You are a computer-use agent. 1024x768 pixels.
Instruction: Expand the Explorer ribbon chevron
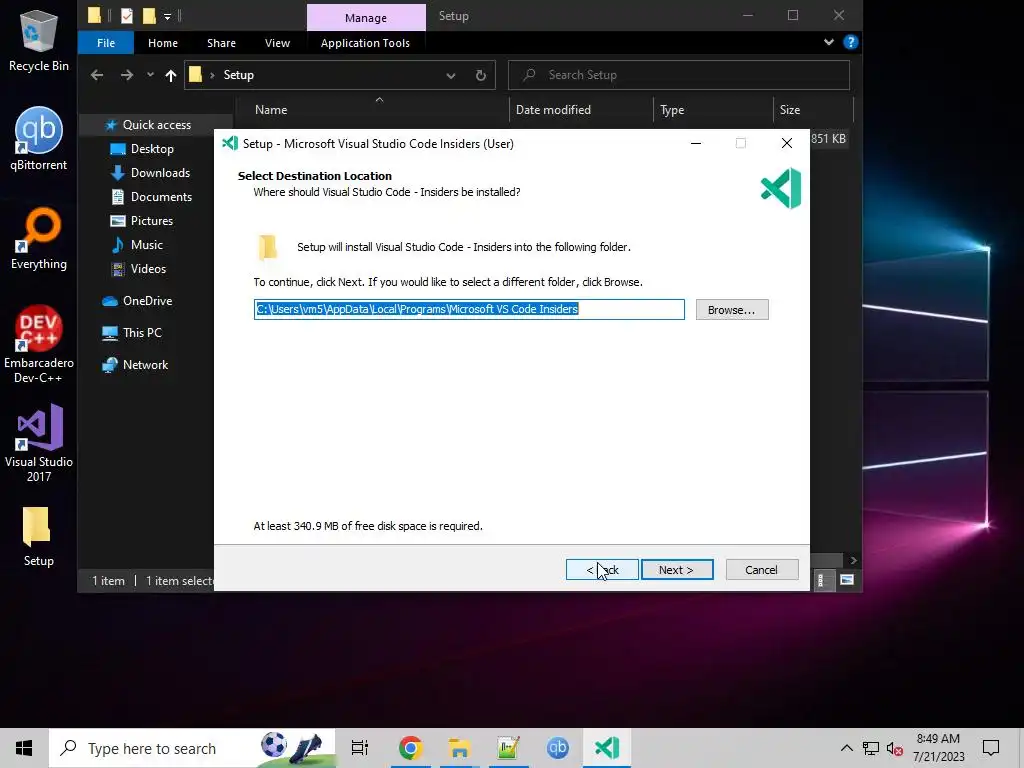pos(829,42)
